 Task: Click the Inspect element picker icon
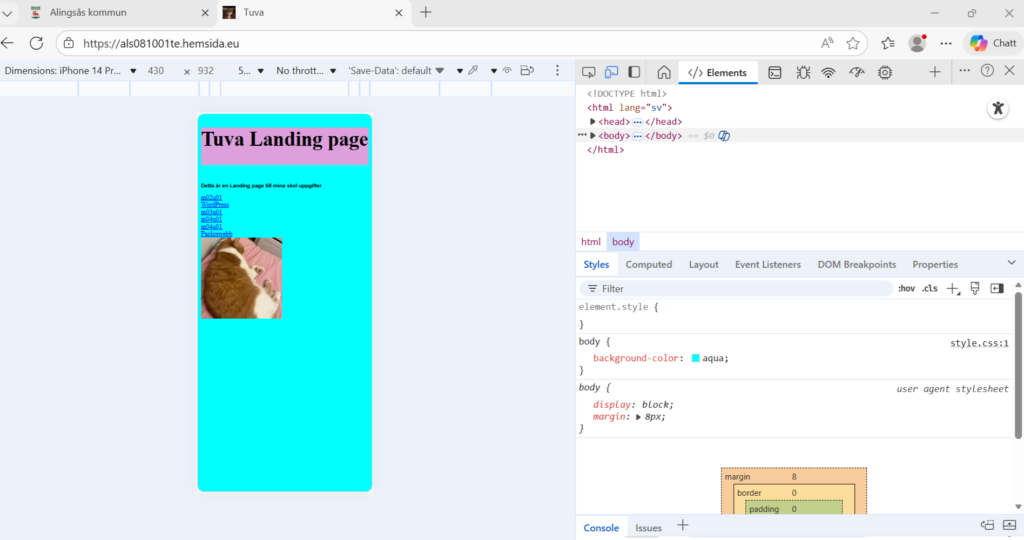click(x=589, y=72)
